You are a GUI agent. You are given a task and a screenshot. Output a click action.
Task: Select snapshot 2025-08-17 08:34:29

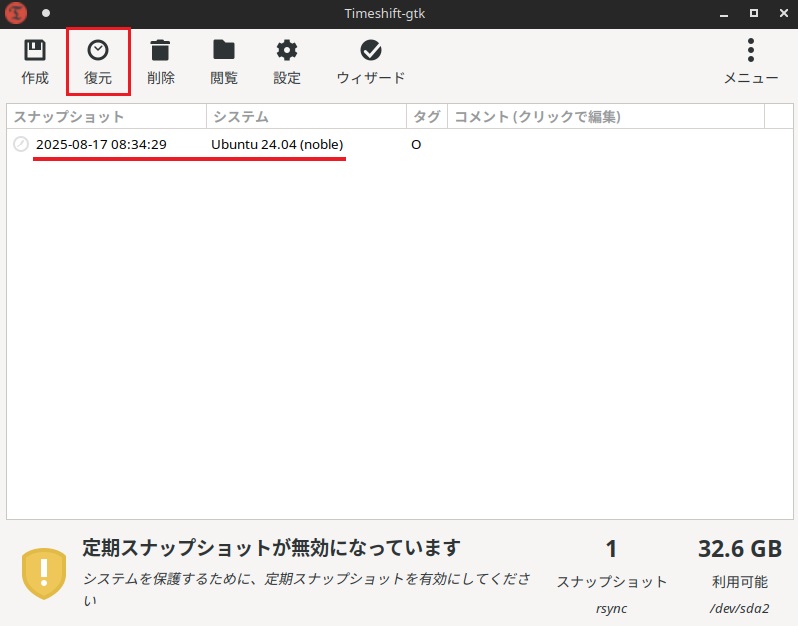click(x=101, y=145)
